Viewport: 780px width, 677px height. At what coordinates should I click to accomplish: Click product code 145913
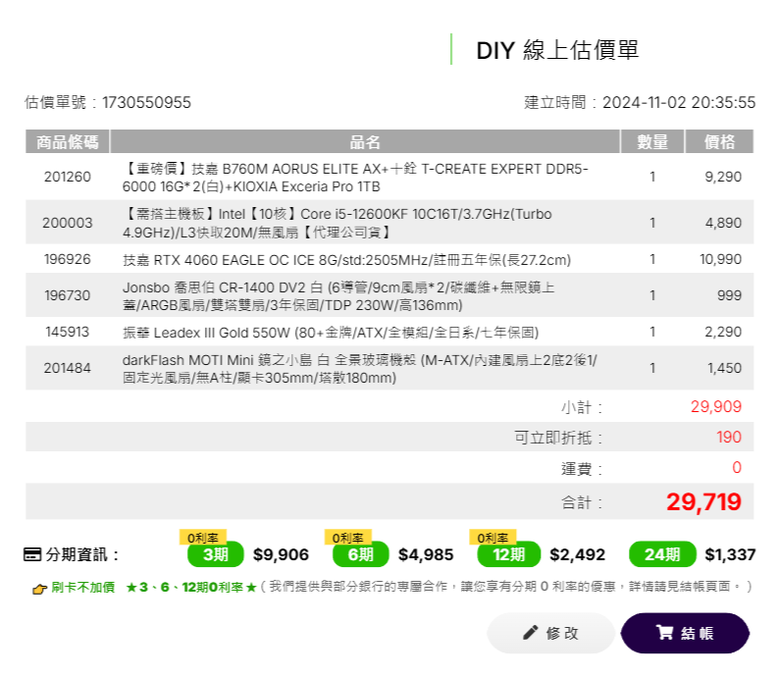(x=67, y=332)
